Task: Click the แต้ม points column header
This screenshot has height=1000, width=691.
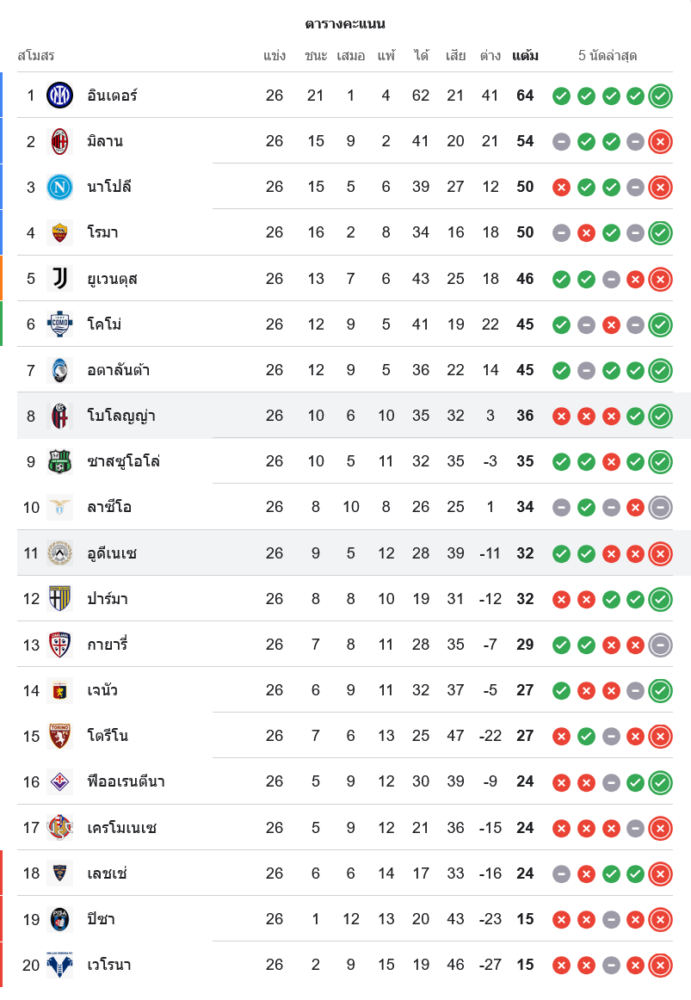Action: pyautogui.click(x=525, y=56)
